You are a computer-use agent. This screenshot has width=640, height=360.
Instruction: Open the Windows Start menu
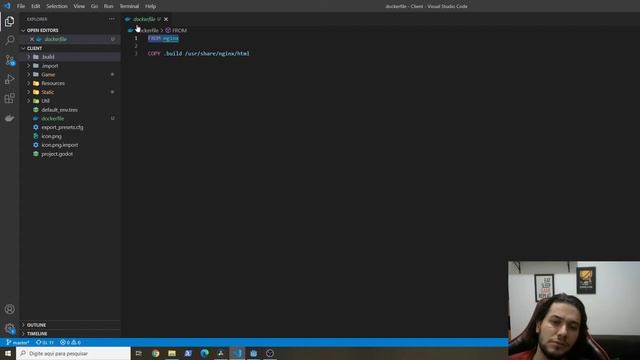coord(8,353)
